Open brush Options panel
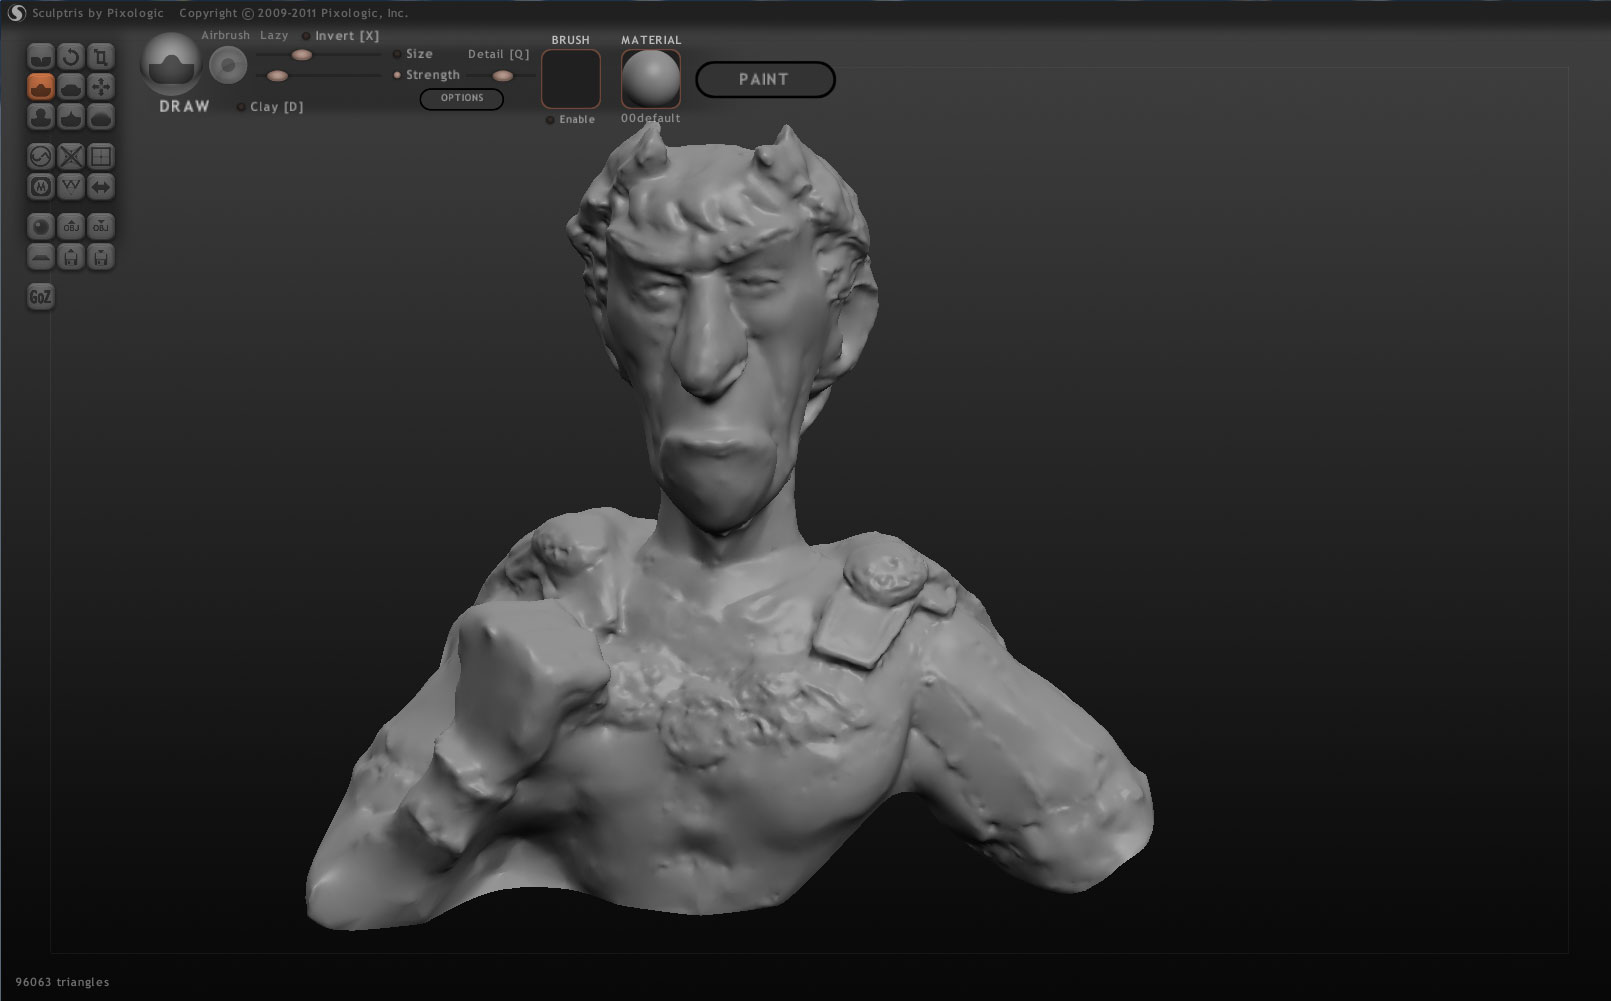The image size is (1611, 1001). [461, 99]
